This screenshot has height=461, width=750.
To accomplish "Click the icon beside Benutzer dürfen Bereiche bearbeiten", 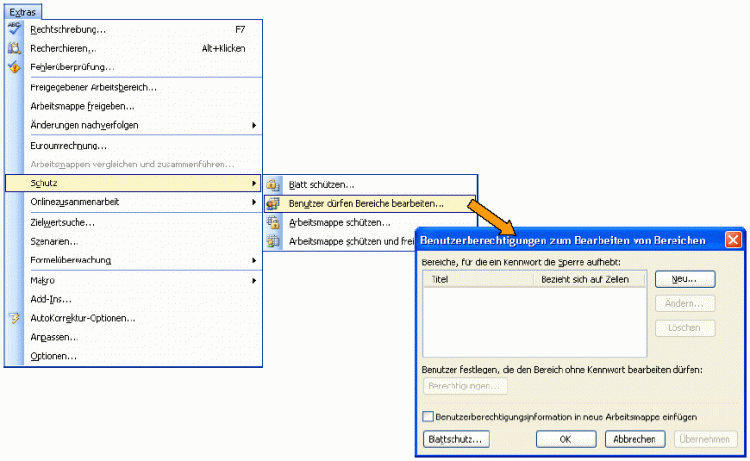I will click(274, 204).
